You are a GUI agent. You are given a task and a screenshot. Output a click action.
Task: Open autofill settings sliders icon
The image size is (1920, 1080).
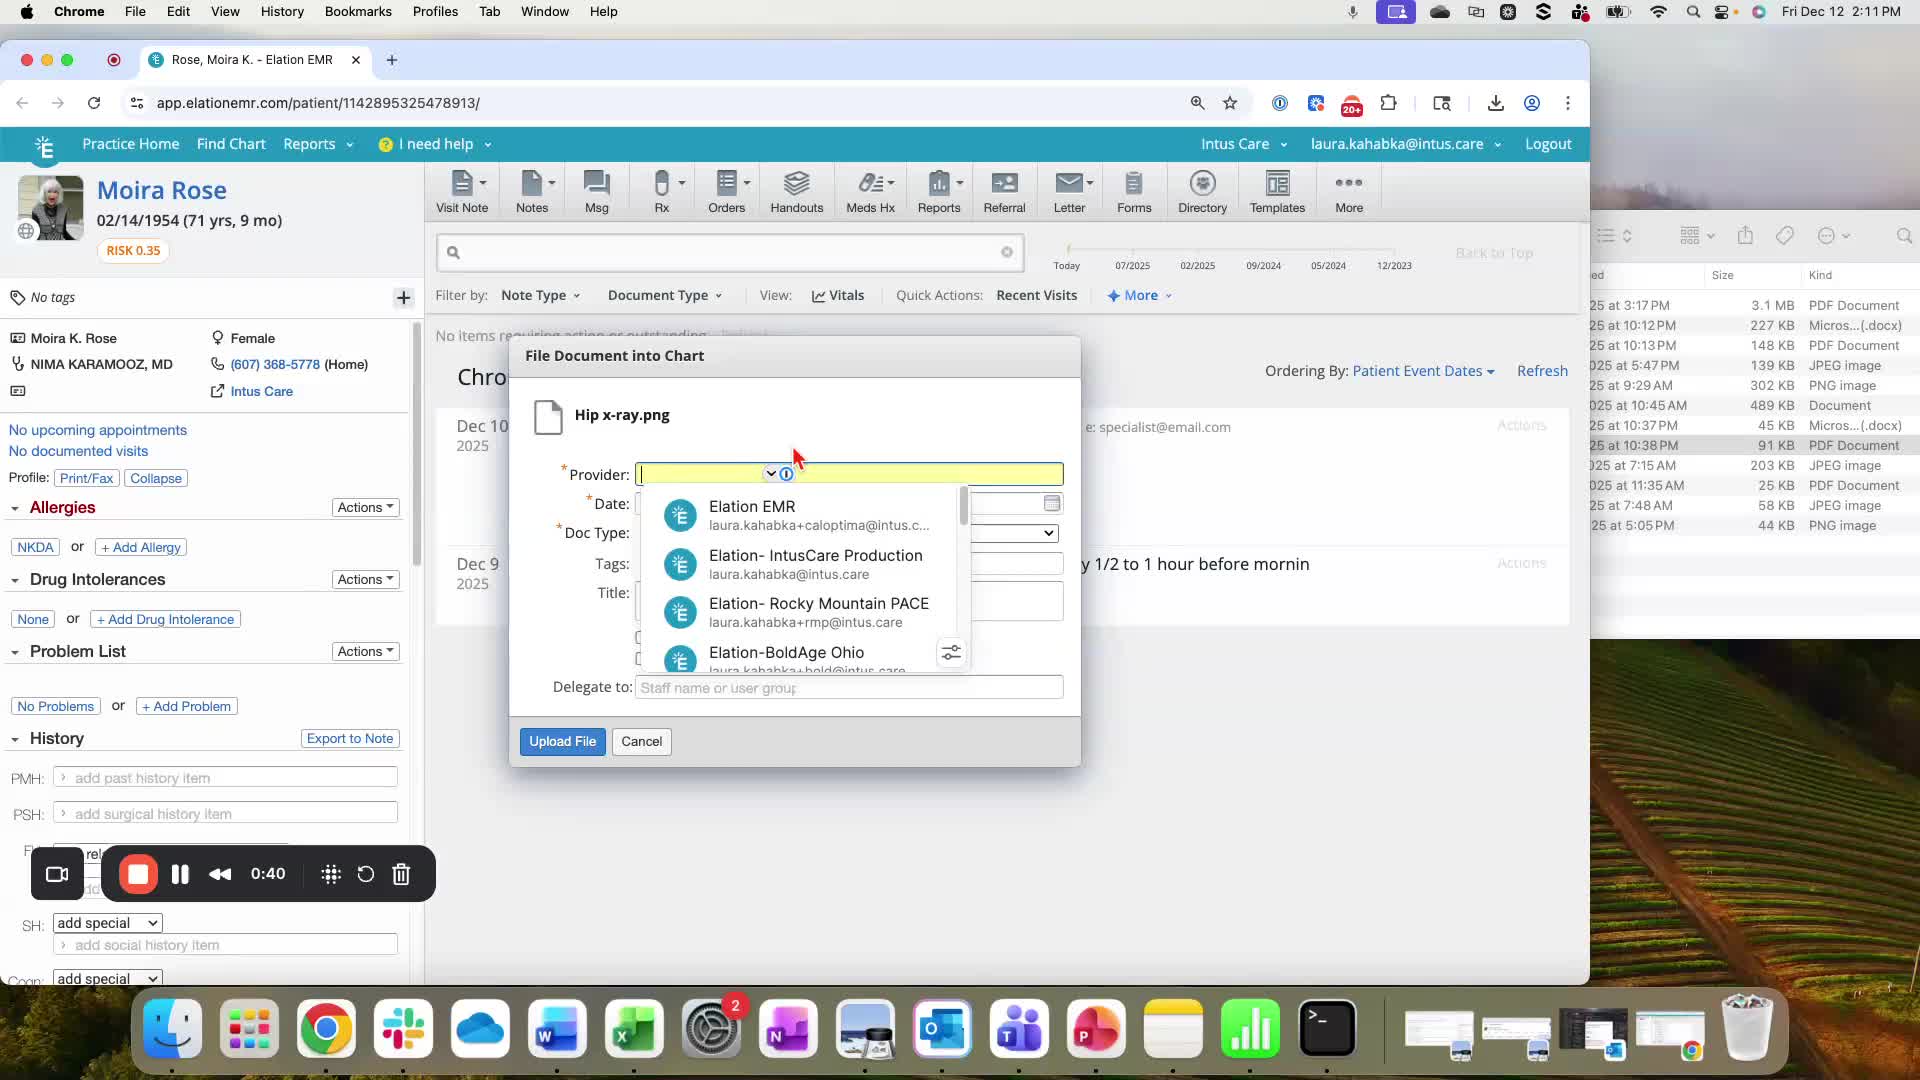pyautogui.click(x=951, y=653)
